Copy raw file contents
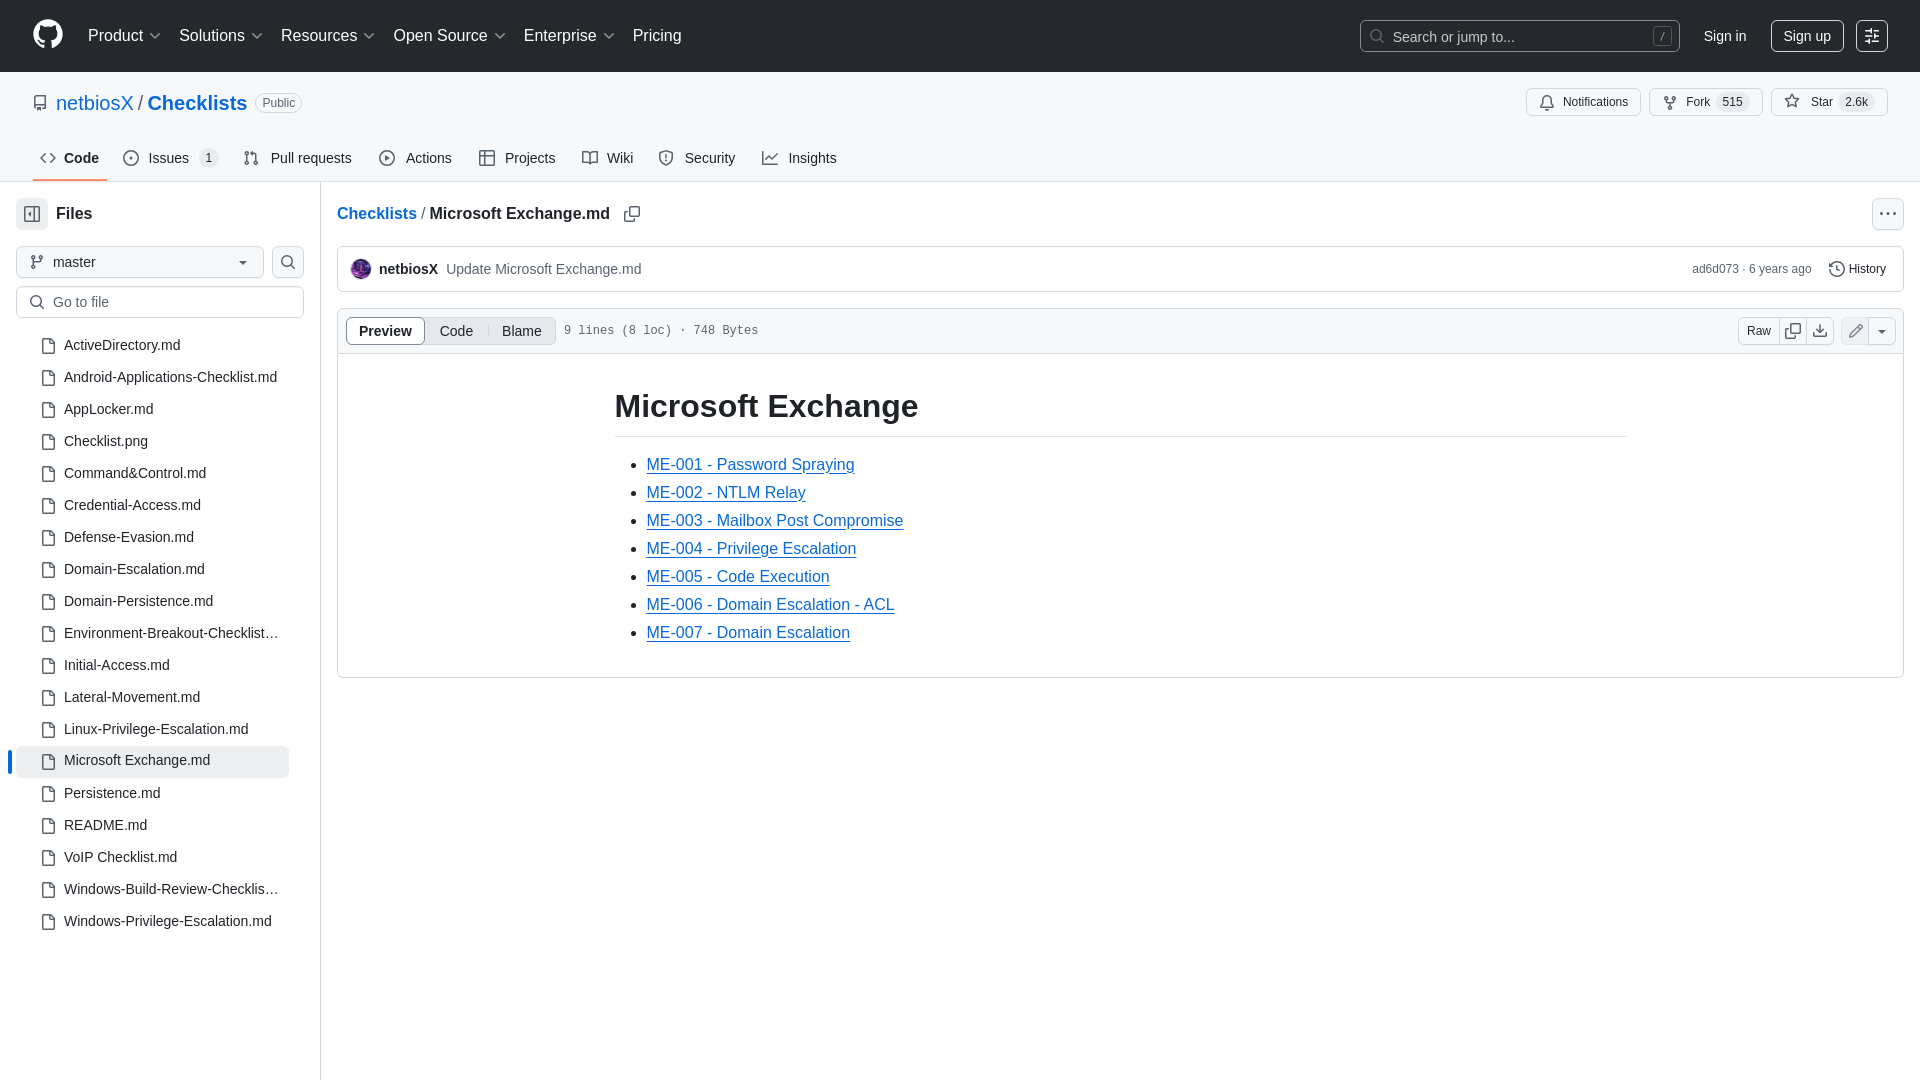Viewport: 1920px width, 1080px height. (1793, 331)
